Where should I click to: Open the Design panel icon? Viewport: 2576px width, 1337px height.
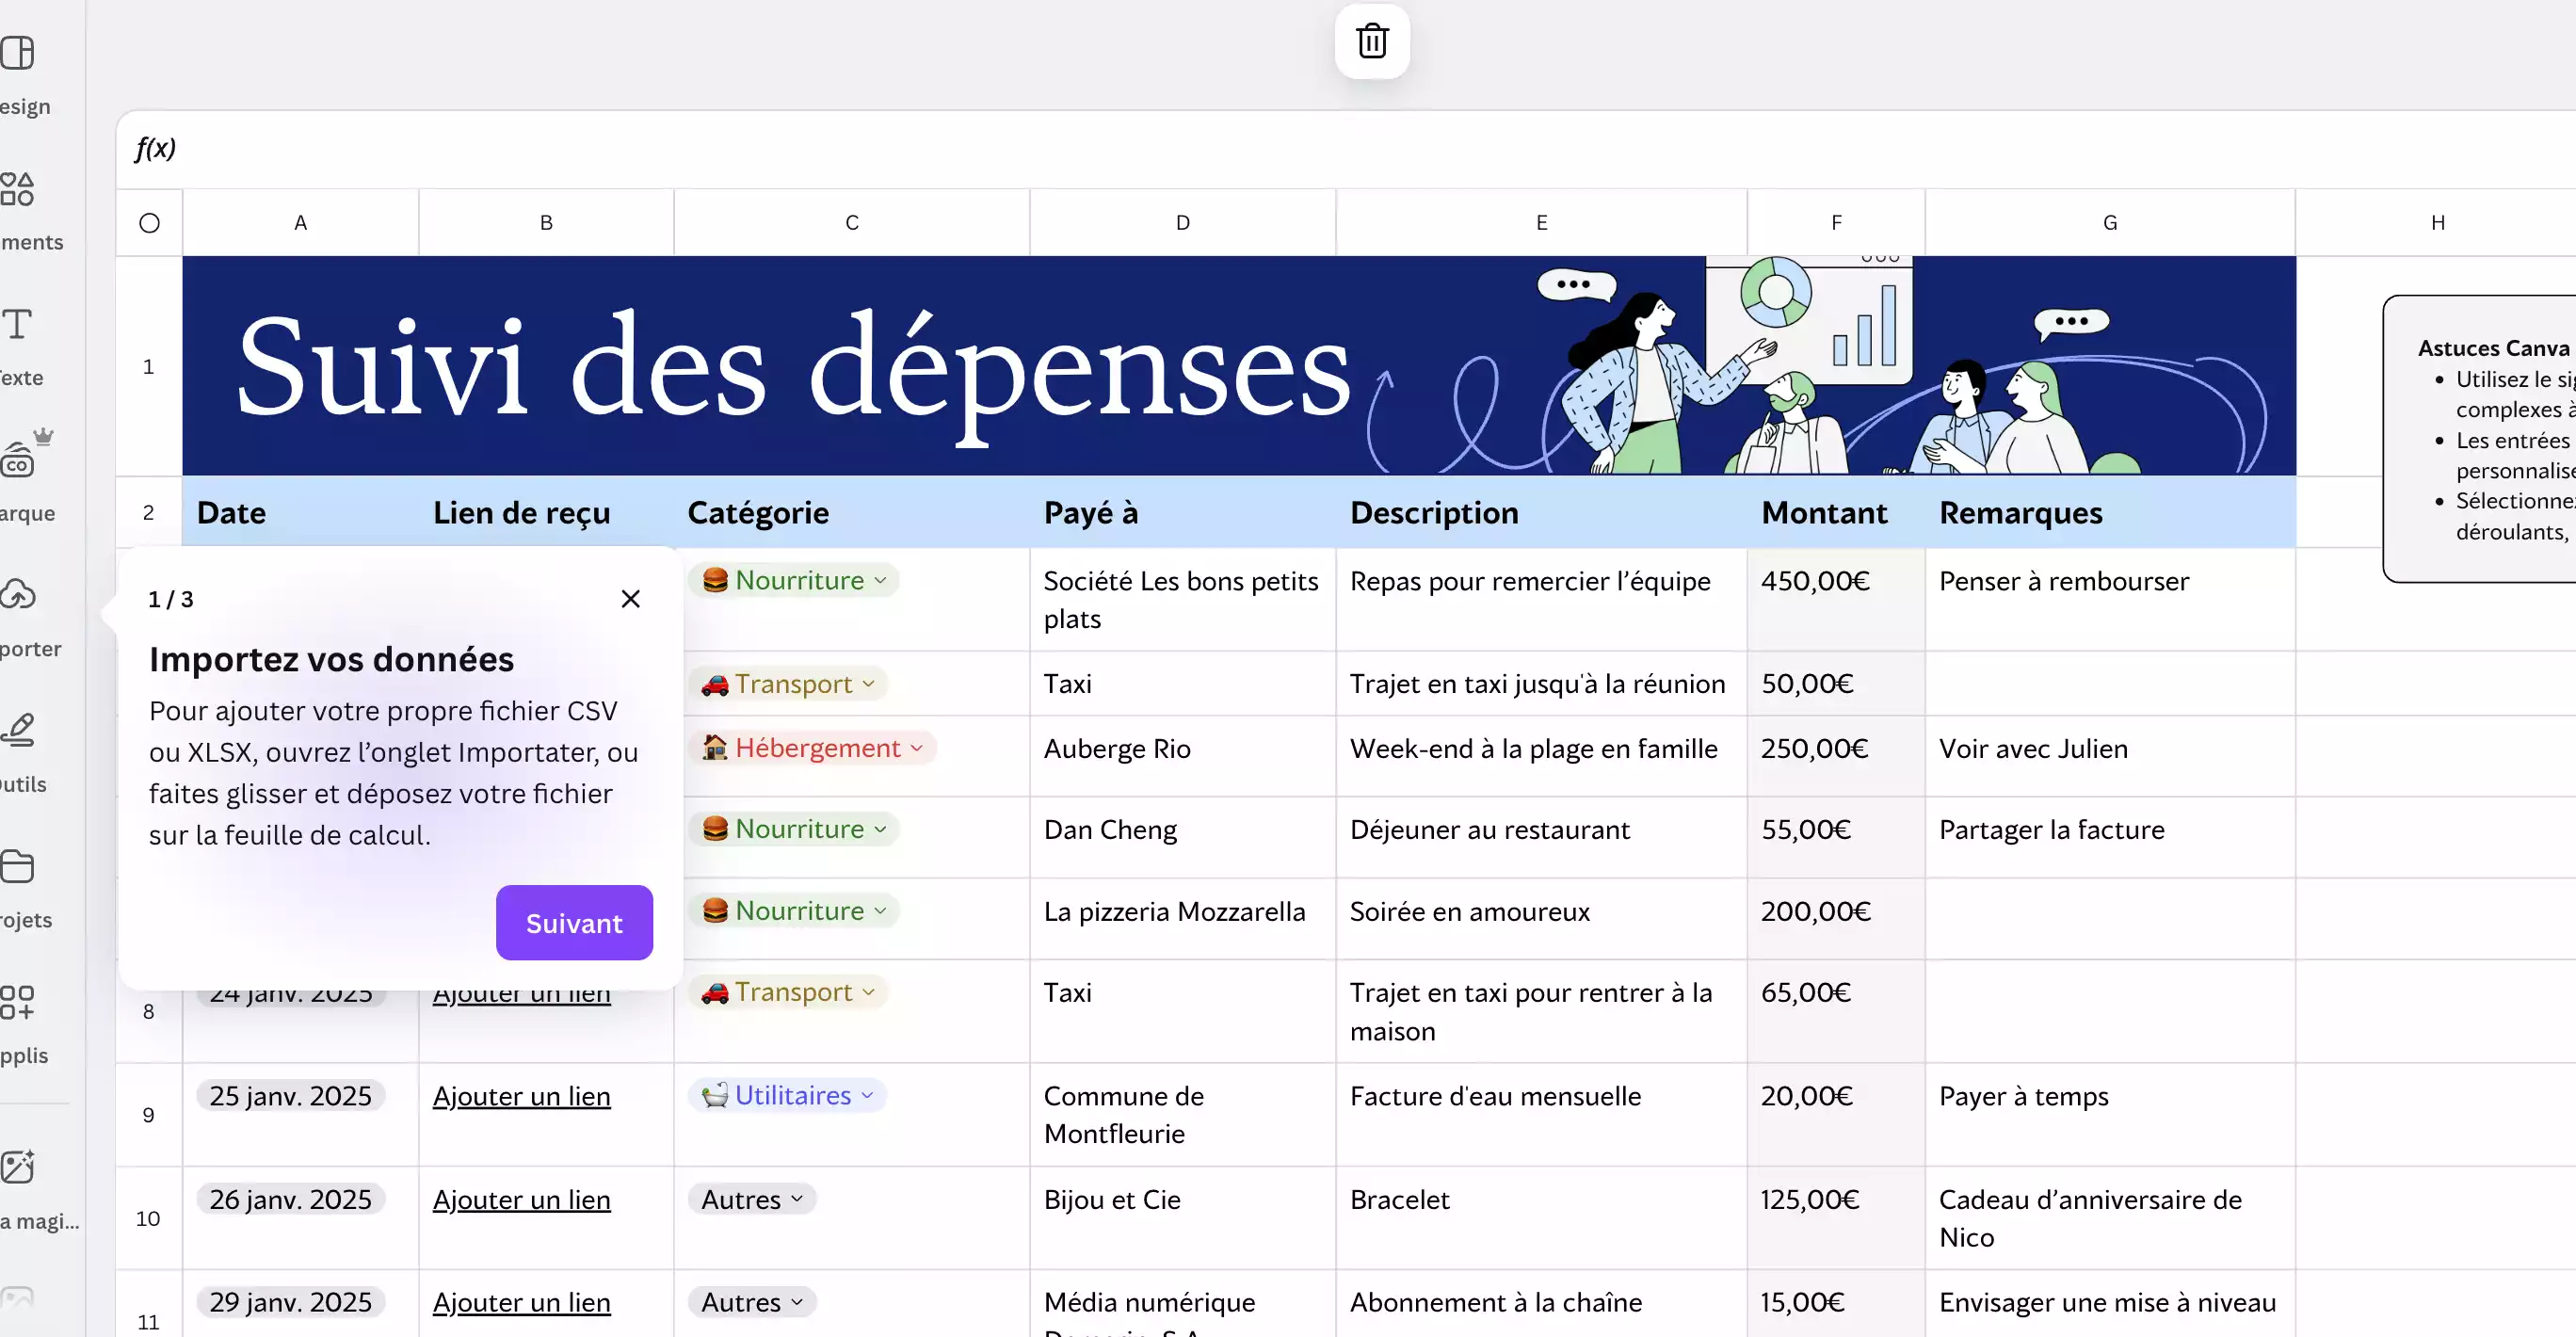pyautogui.click(x=17, y=52)
